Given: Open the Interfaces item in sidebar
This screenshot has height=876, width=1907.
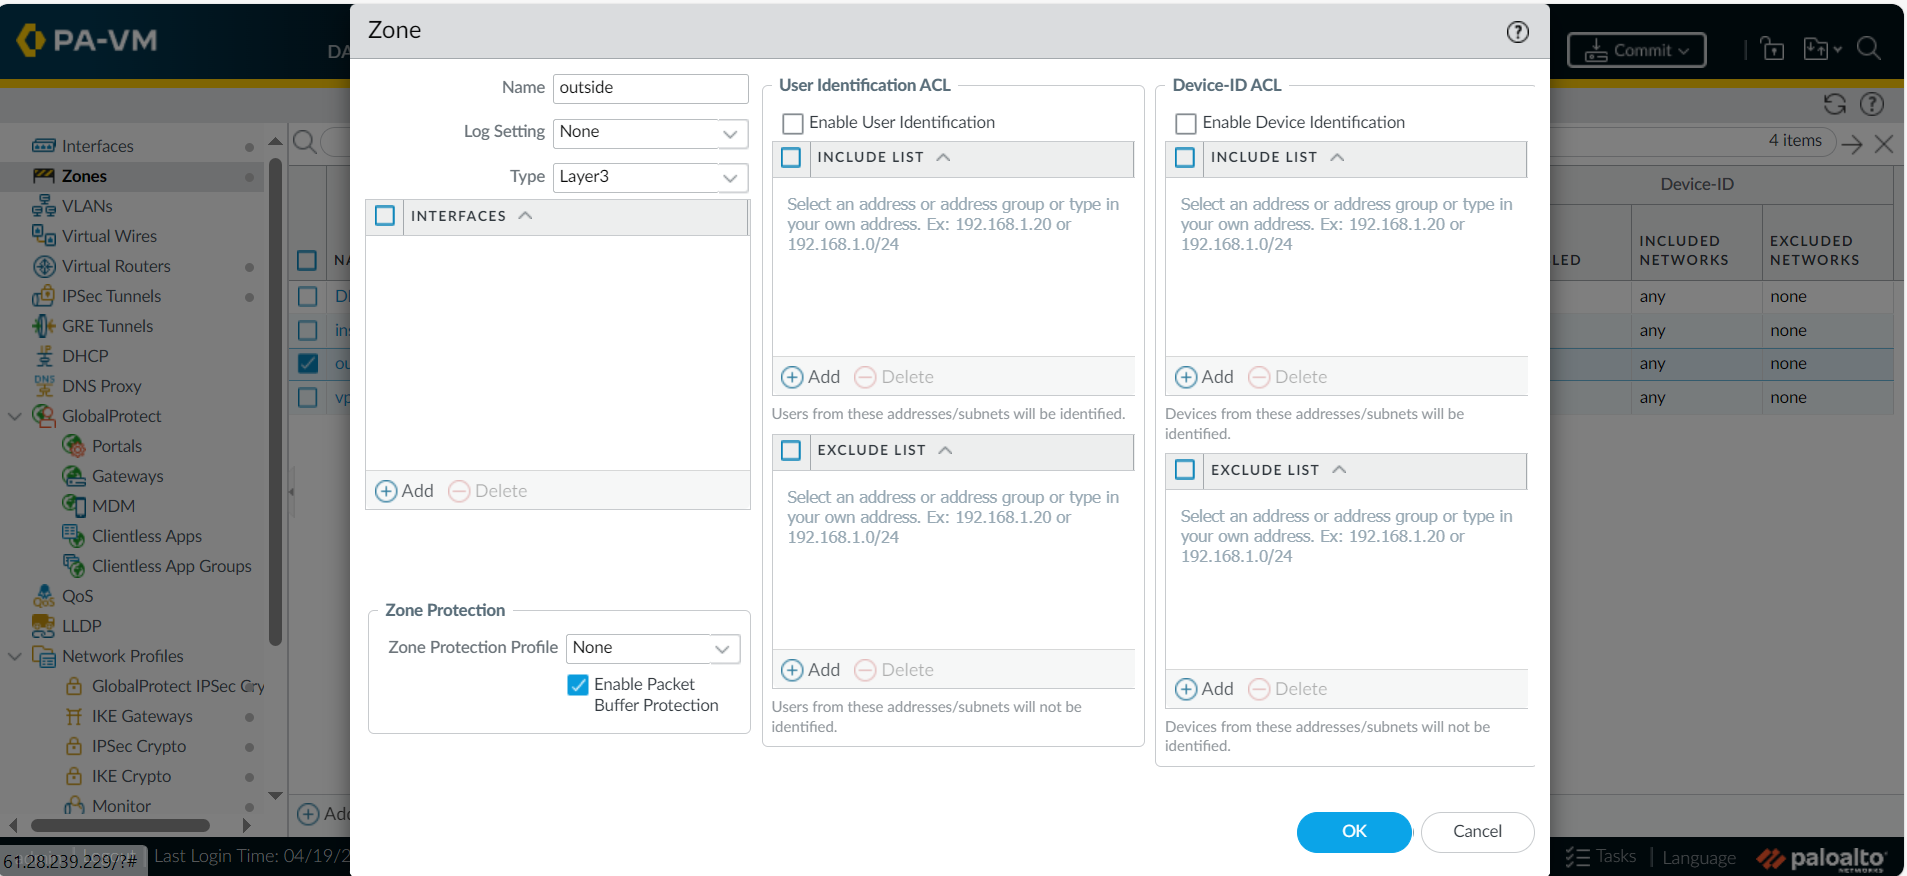Looking at the screenshot, I should click(97, 146).
